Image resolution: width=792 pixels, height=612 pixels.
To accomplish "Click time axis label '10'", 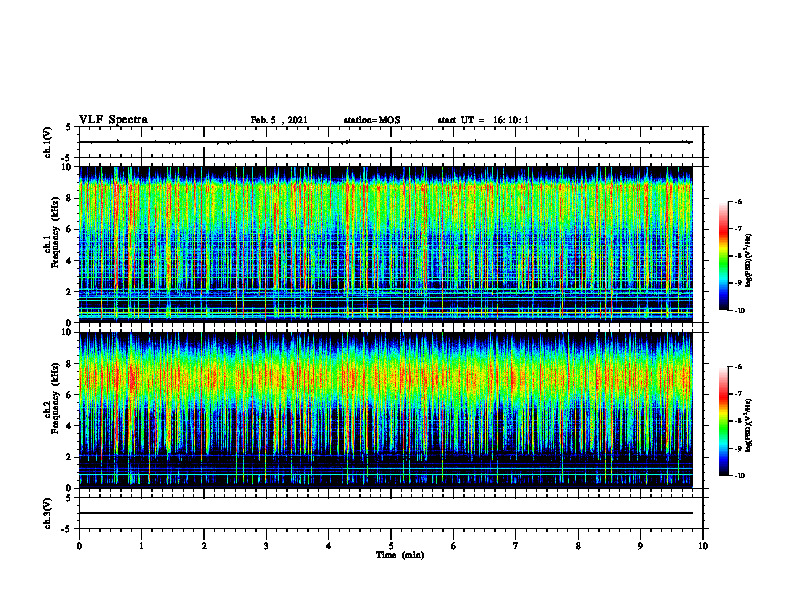I will 703,546.
